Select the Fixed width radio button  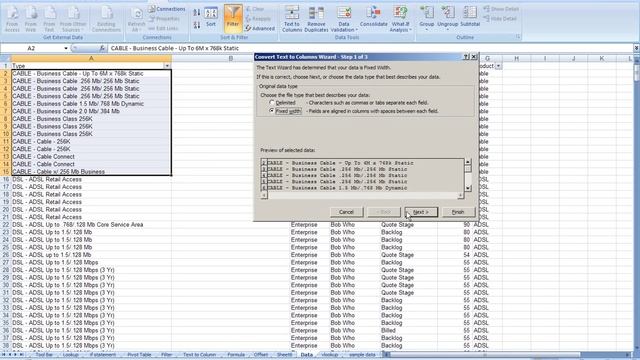(x=272, y=111)
